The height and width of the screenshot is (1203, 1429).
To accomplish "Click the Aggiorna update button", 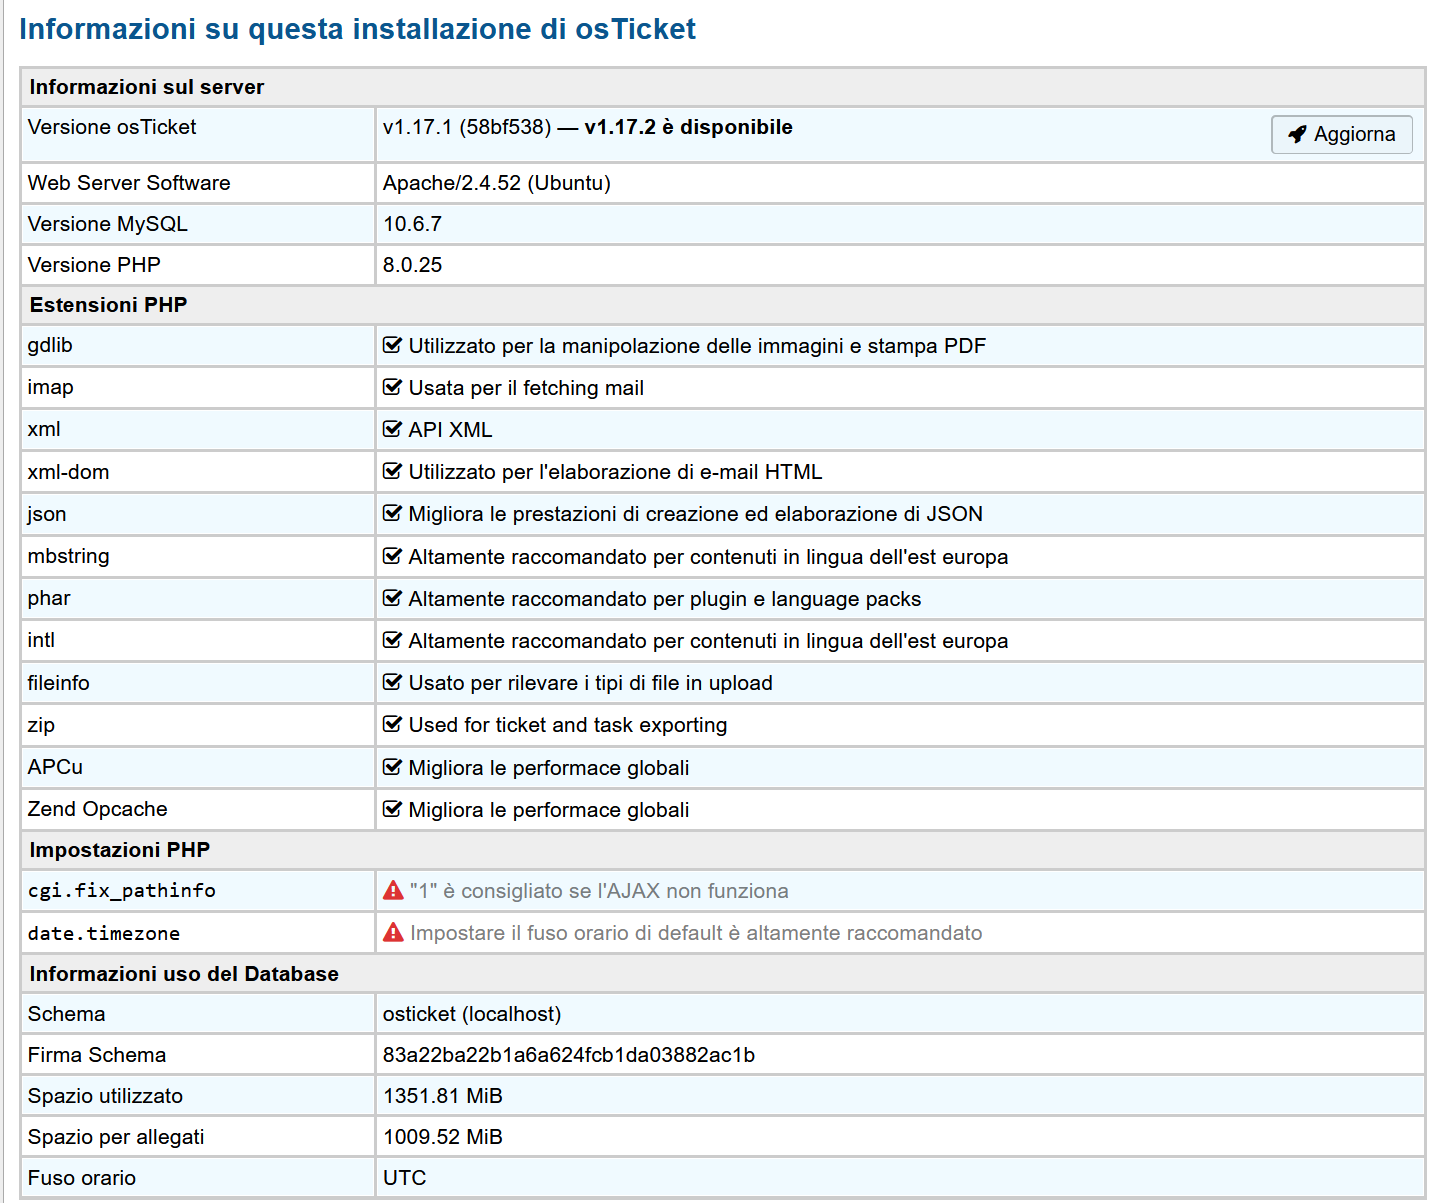I will 1341,134.
